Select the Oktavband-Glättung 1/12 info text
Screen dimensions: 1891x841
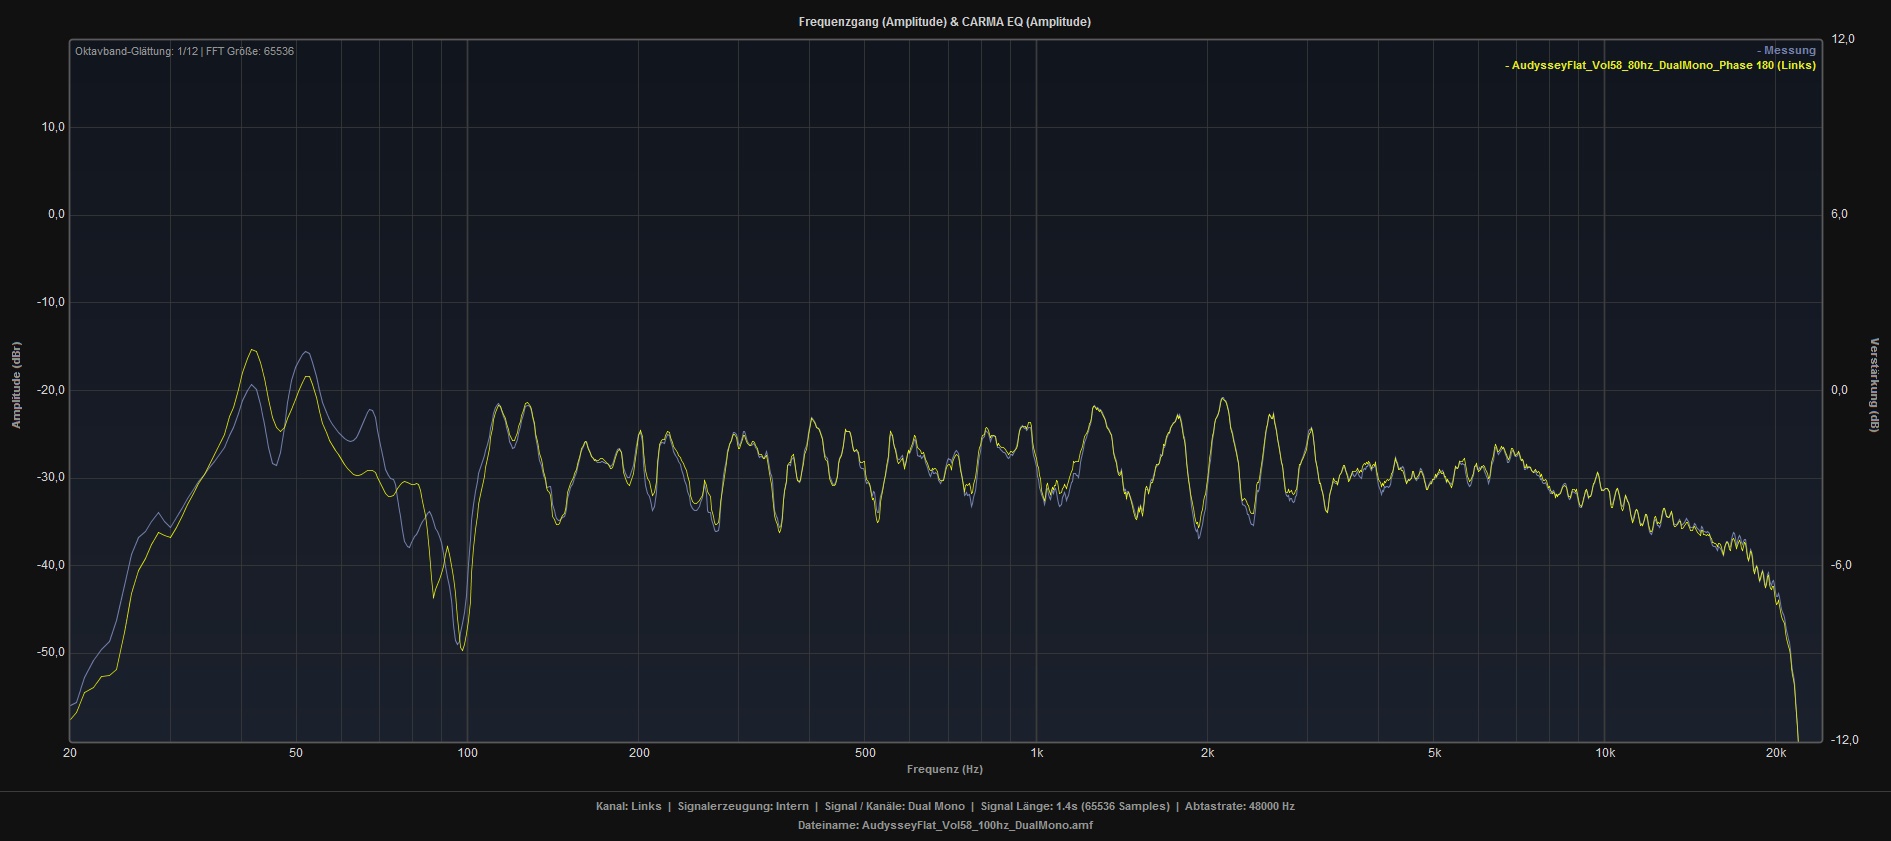[x=184, y=51]
